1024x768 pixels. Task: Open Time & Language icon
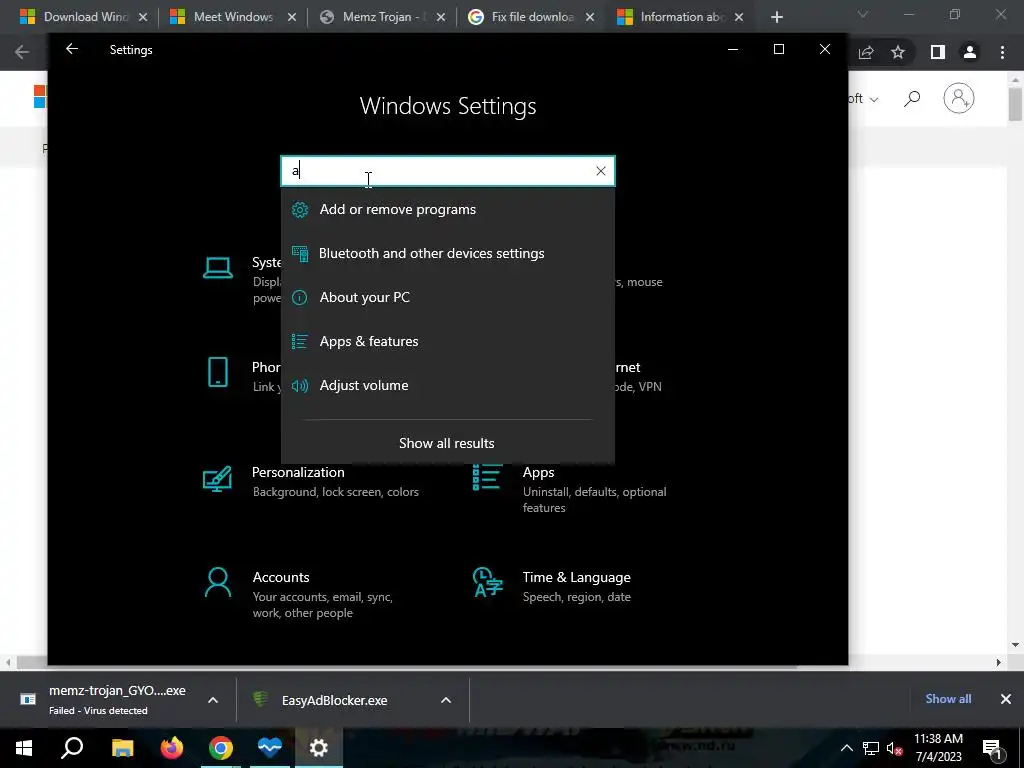487,582
